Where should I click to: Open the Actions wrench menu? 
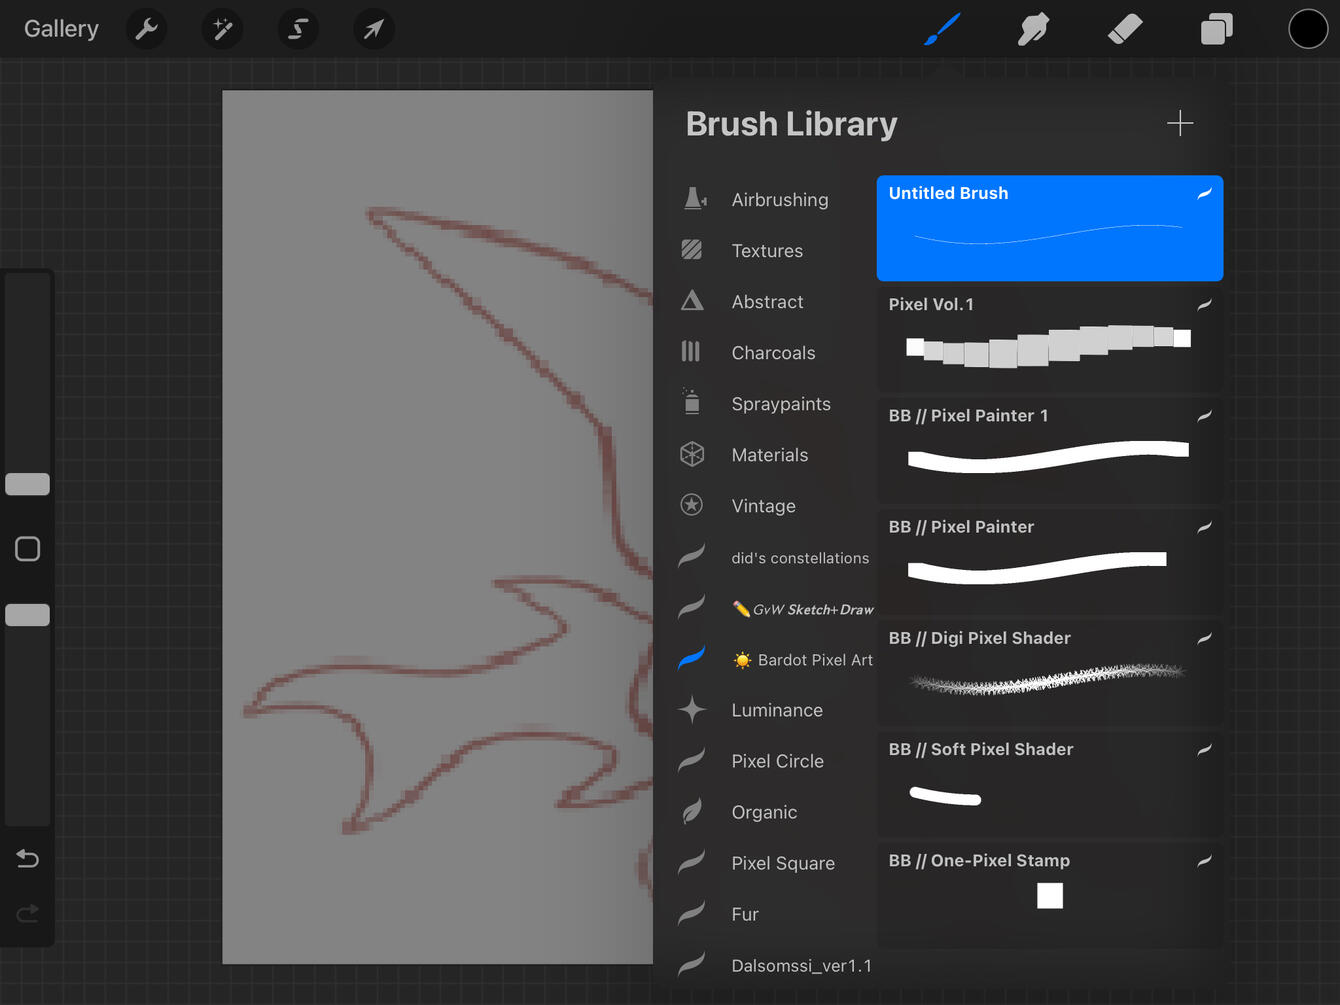point(147,29)
